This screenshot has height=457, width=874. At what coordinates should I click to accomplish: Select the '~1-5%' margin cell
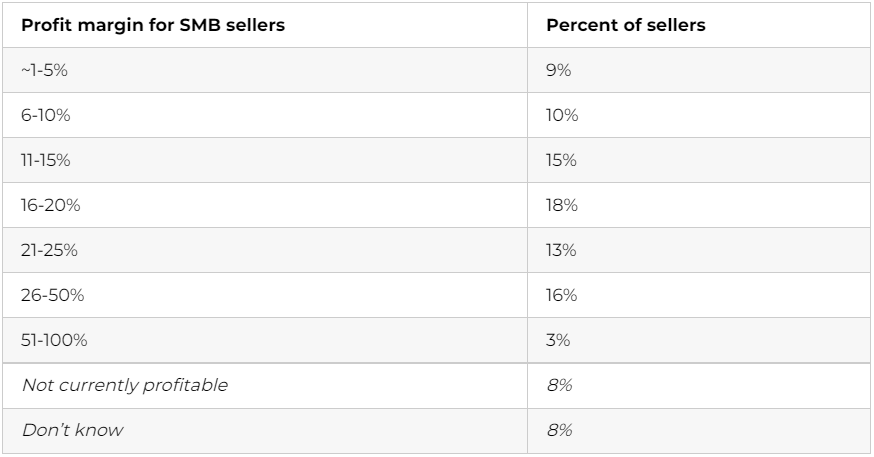[42, 71]
